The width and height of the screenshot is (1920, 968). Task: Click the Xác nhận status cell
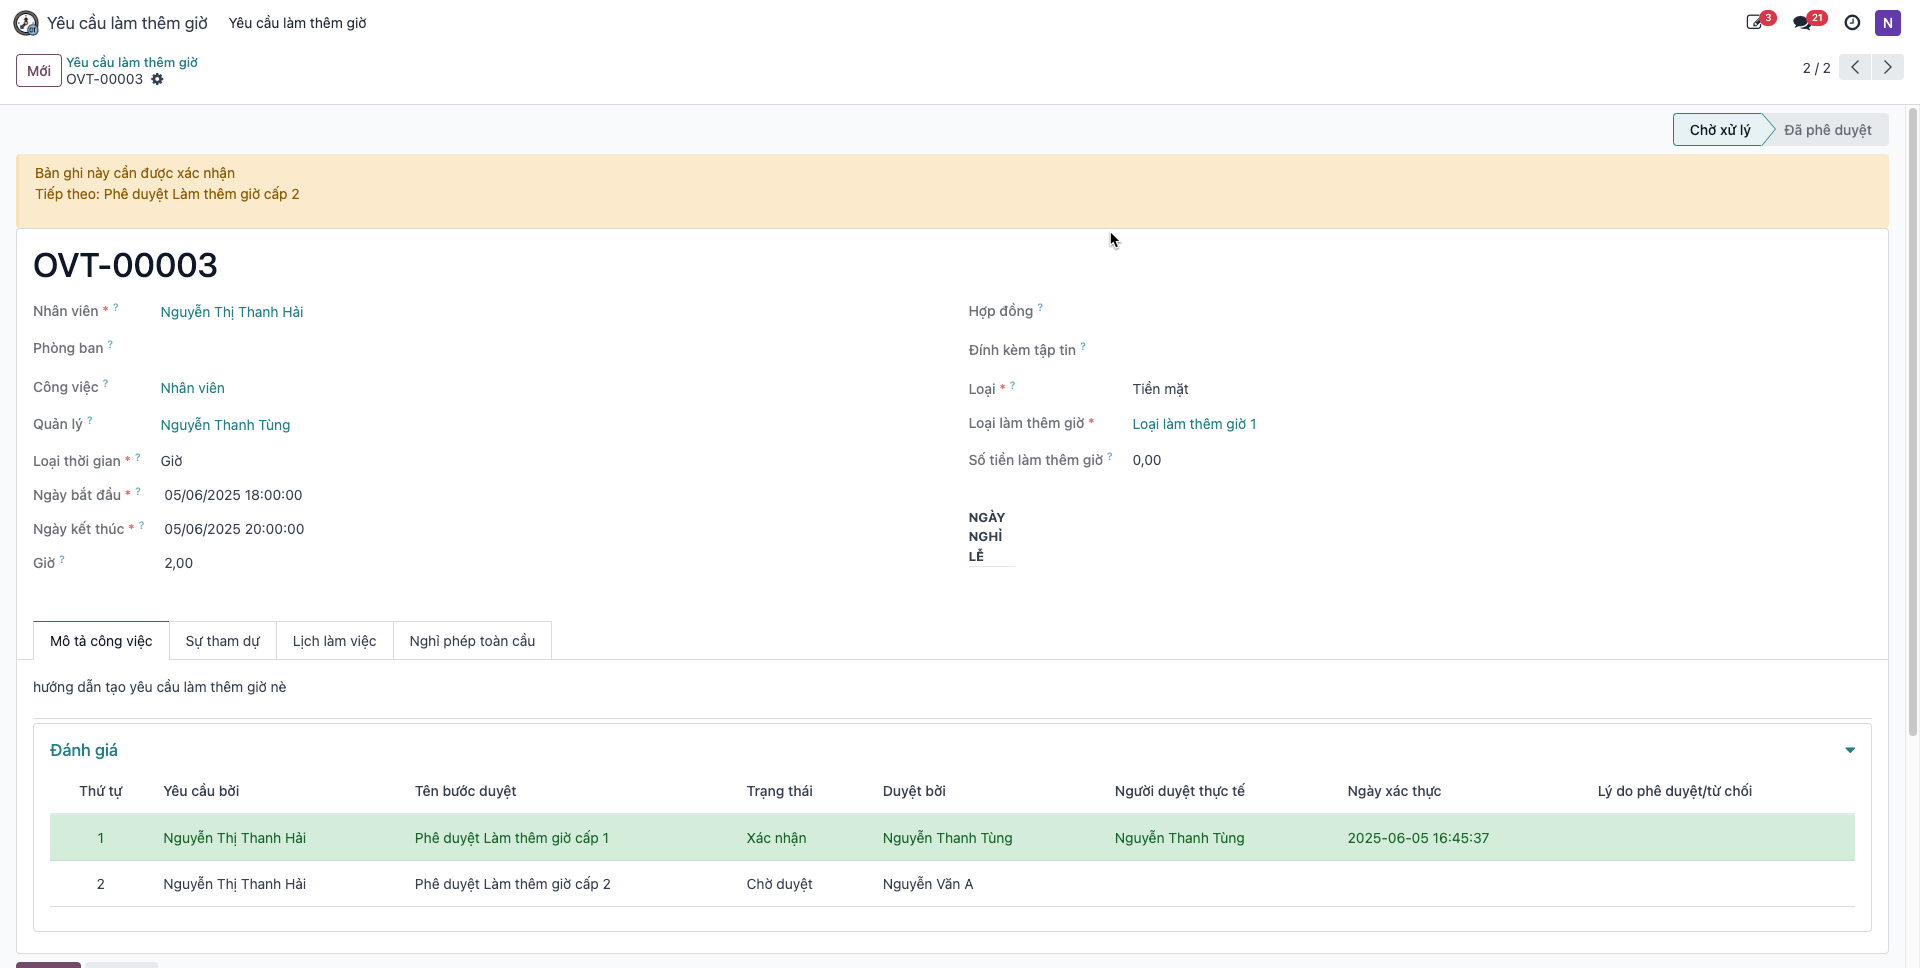click(776, 838)
